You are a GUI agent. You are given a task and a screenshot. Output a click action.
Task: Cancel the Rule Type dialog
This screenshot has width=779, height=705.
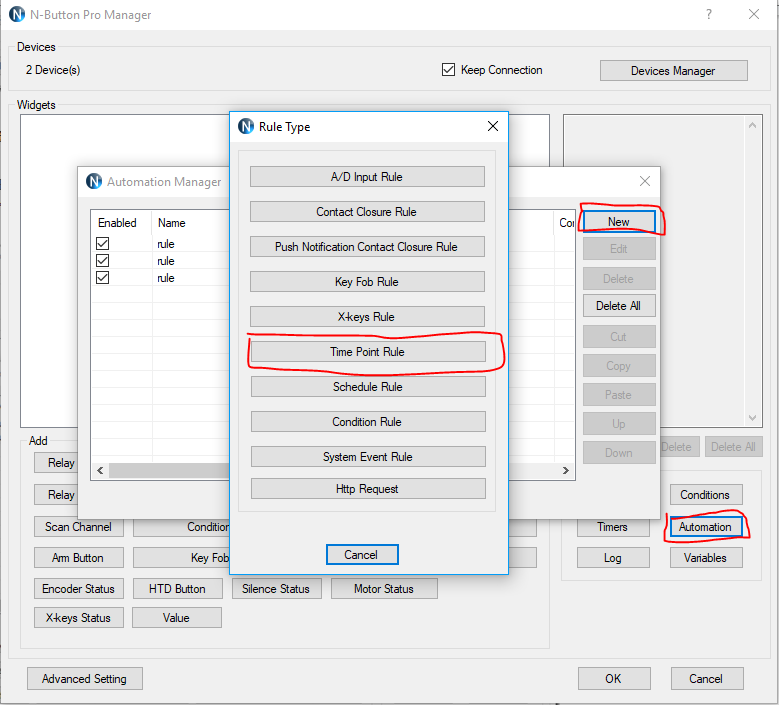point(362,554)
